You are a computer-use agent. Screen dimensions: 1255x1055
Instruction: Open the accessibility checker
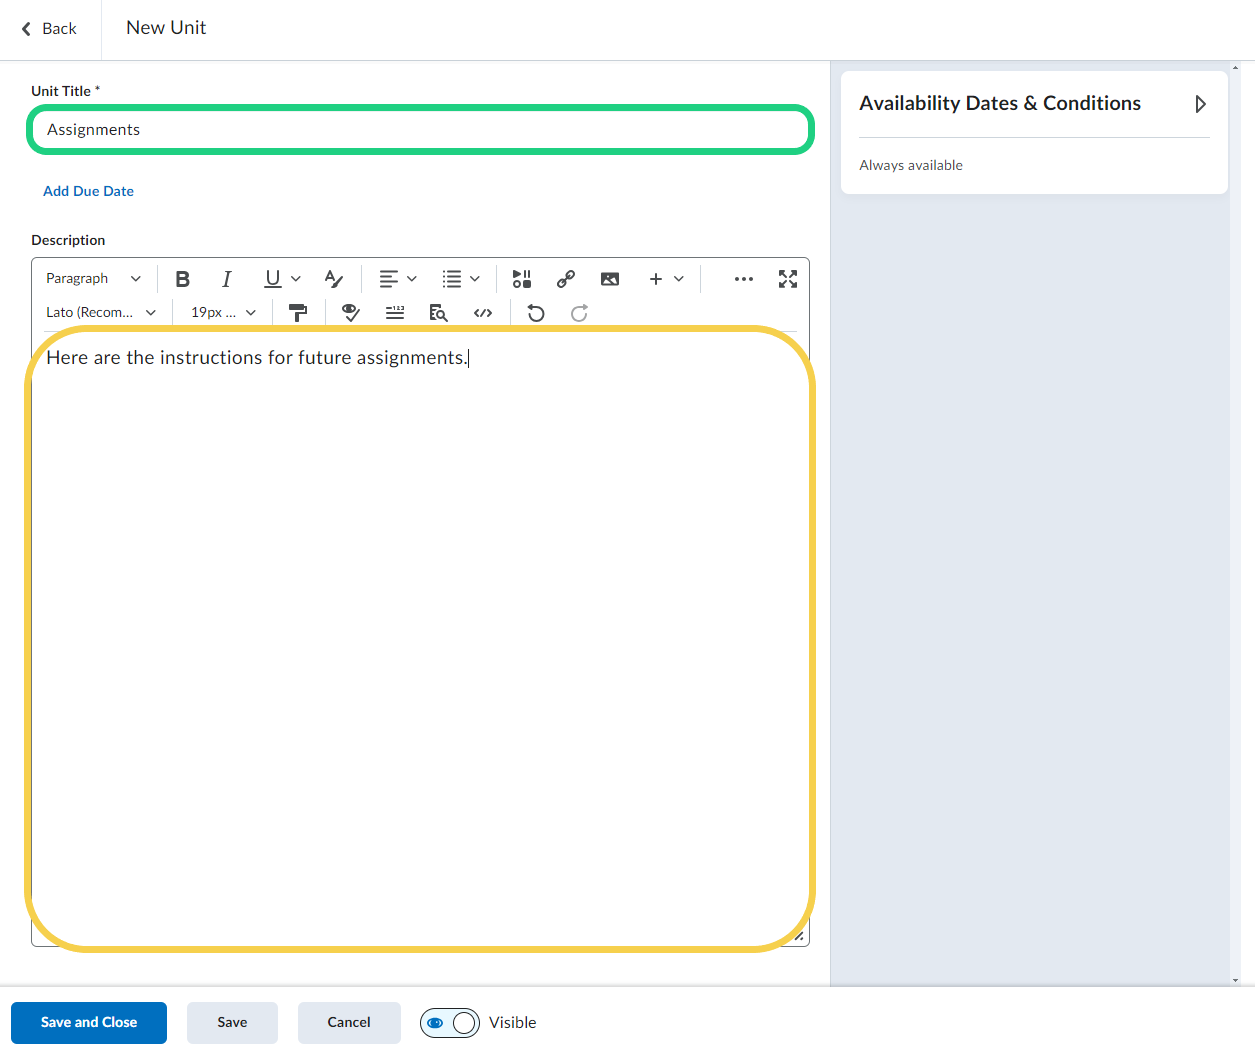[x=350, y=313]
